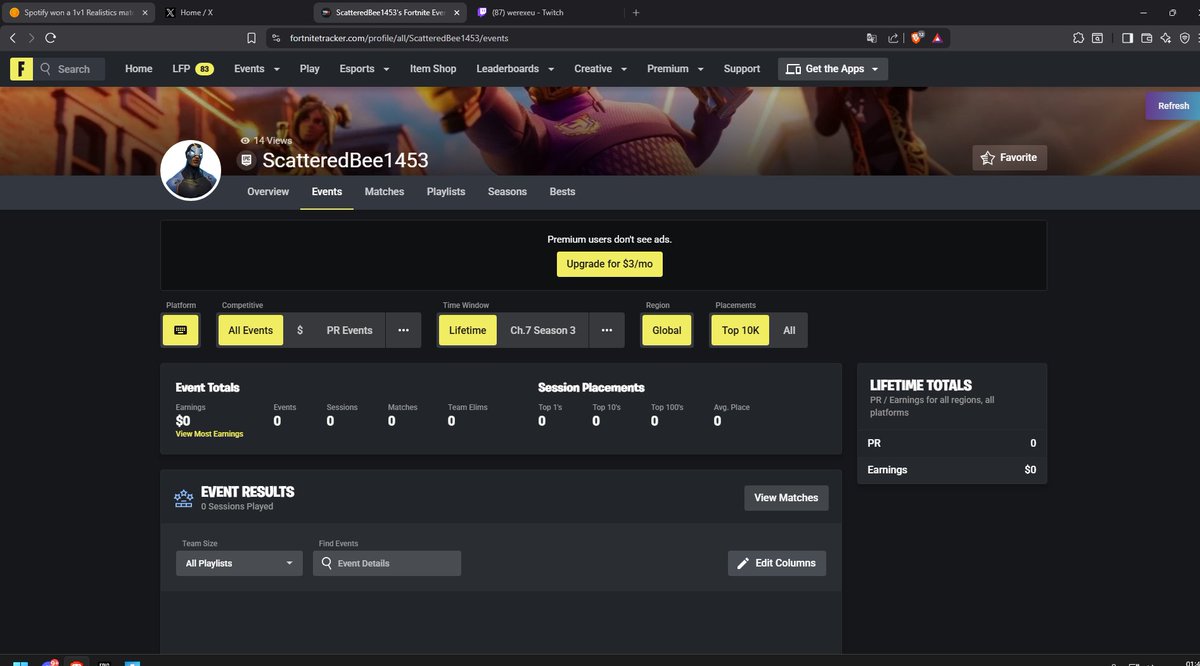Switch to the Twitch werexeu browser tab

pos(546,12)
